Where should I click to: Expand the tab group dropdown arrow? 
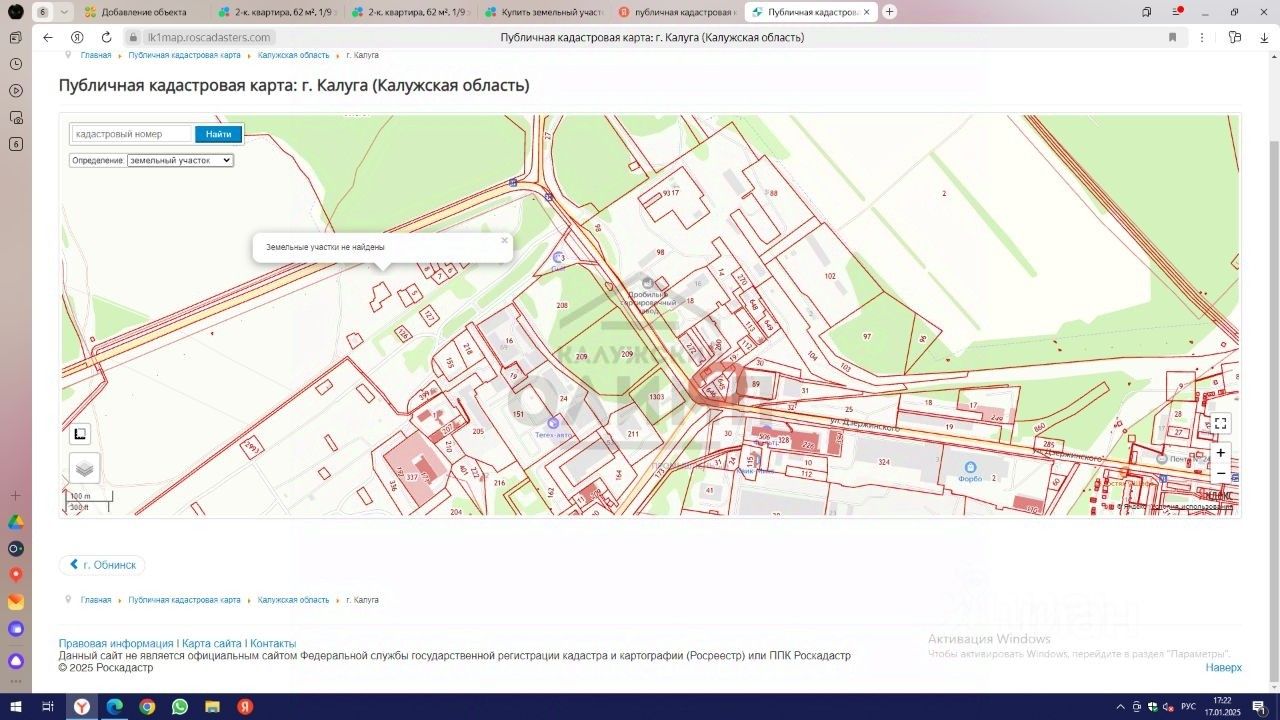(65, 12)
